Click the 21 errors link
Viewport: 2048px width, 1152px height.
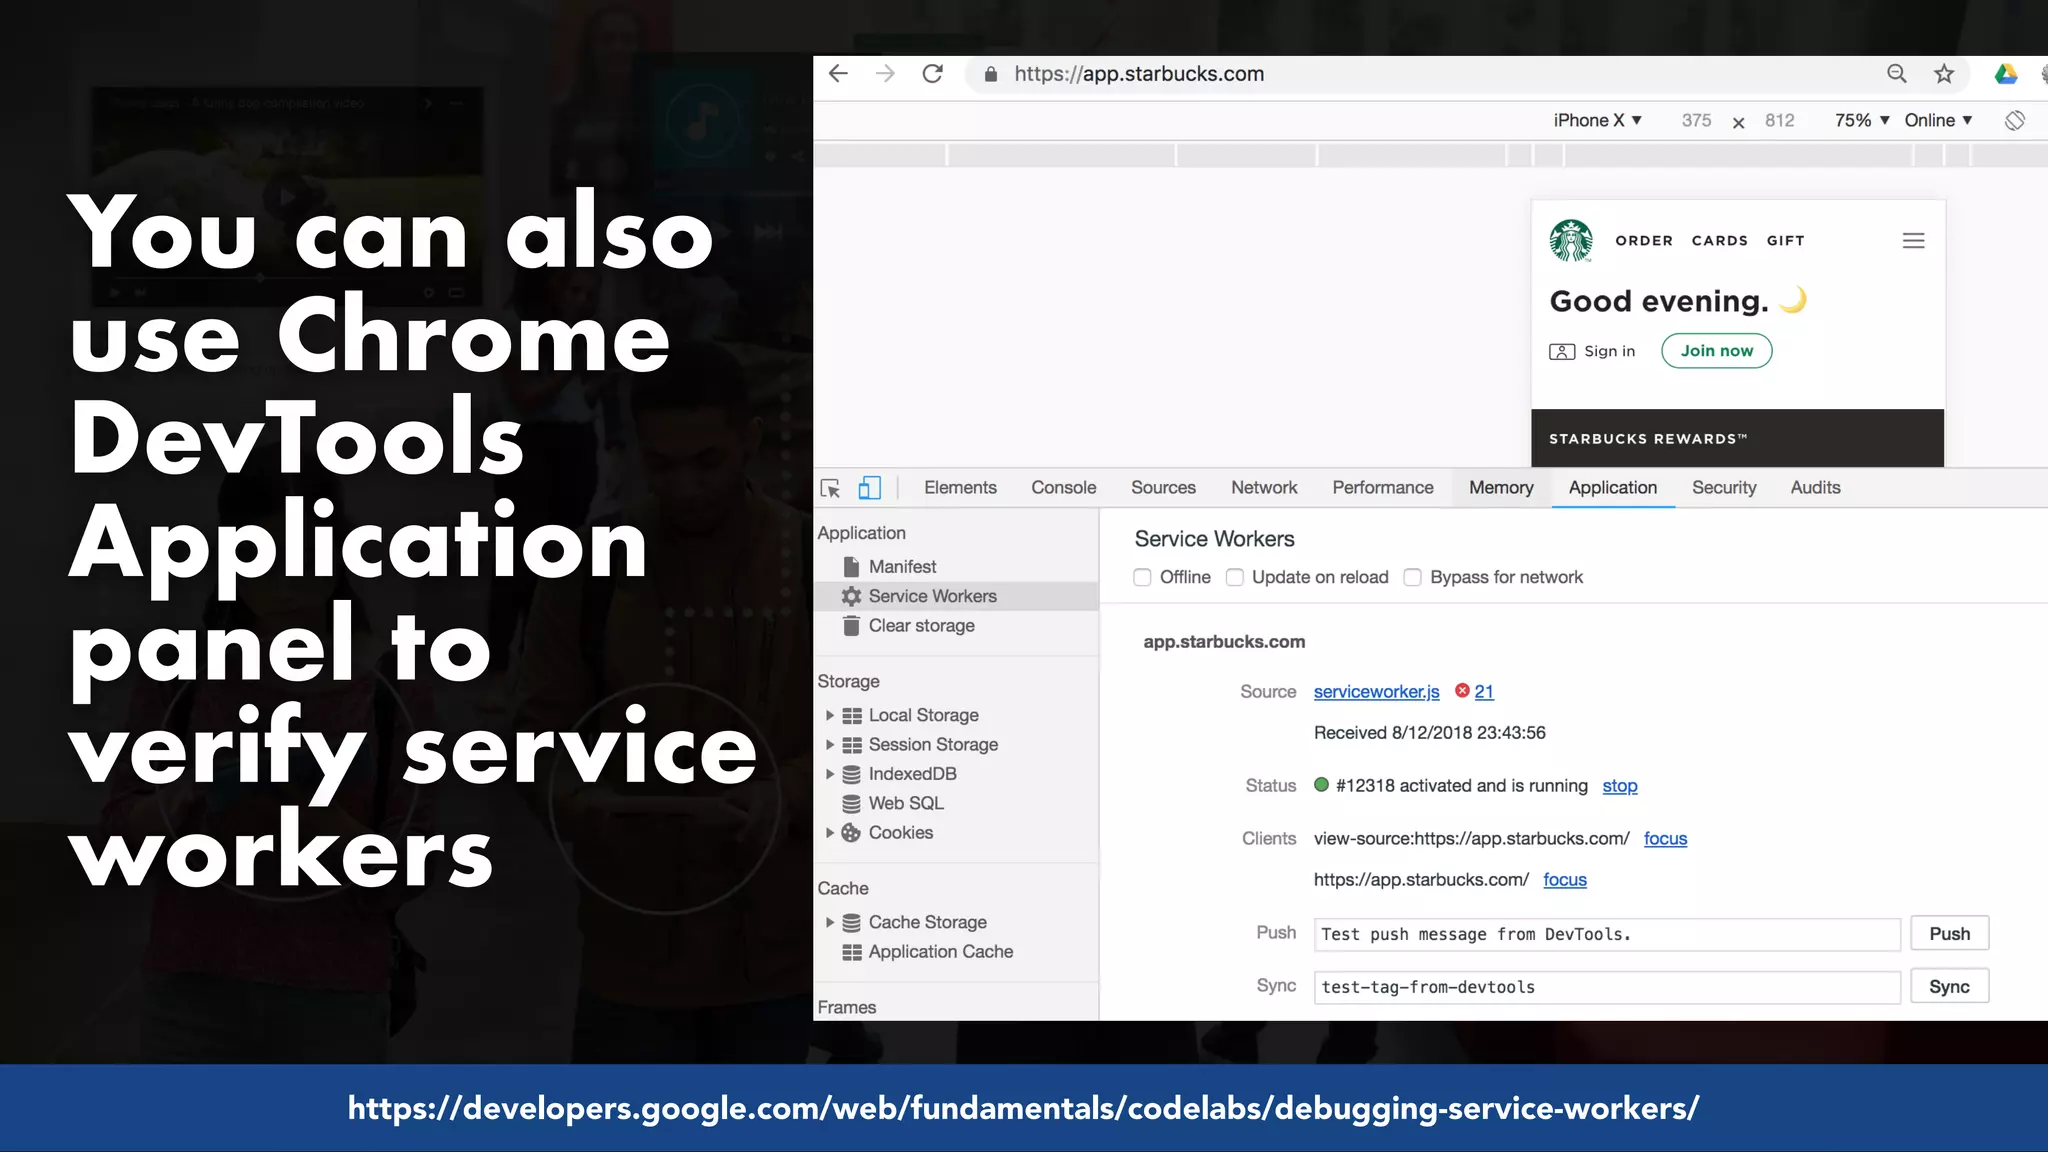1484,692
